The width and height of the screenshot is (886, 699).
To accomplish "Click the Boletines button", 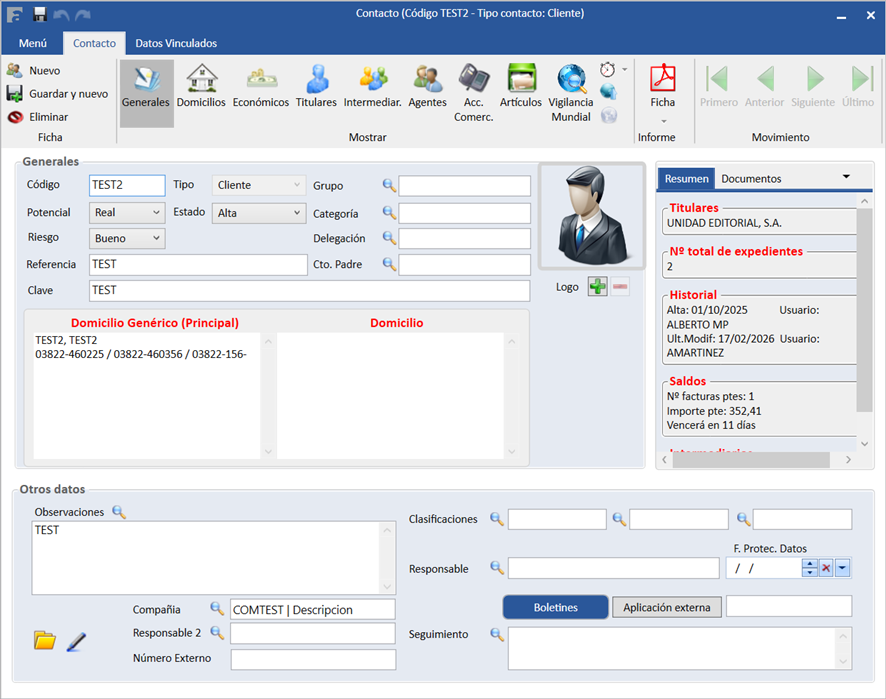I will (555, 607).
